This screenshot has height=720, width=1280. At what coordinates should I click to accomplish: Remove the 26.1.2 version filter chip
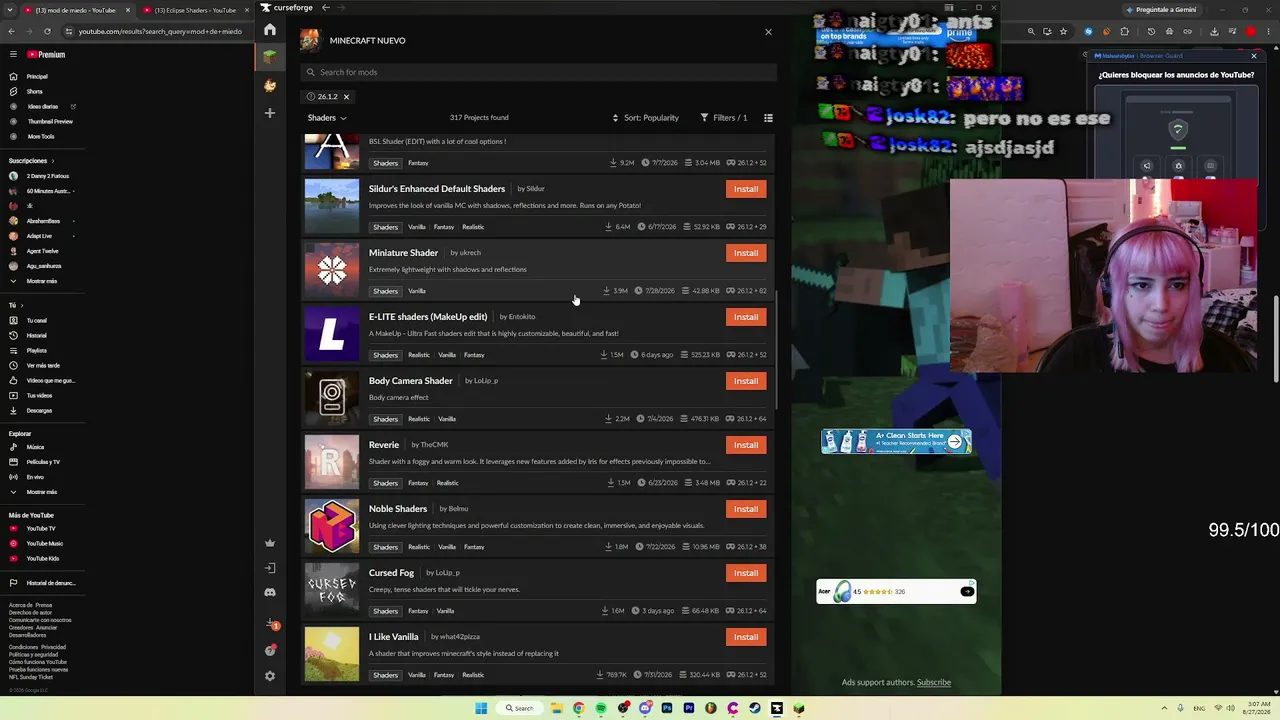[x=346, y=97]
